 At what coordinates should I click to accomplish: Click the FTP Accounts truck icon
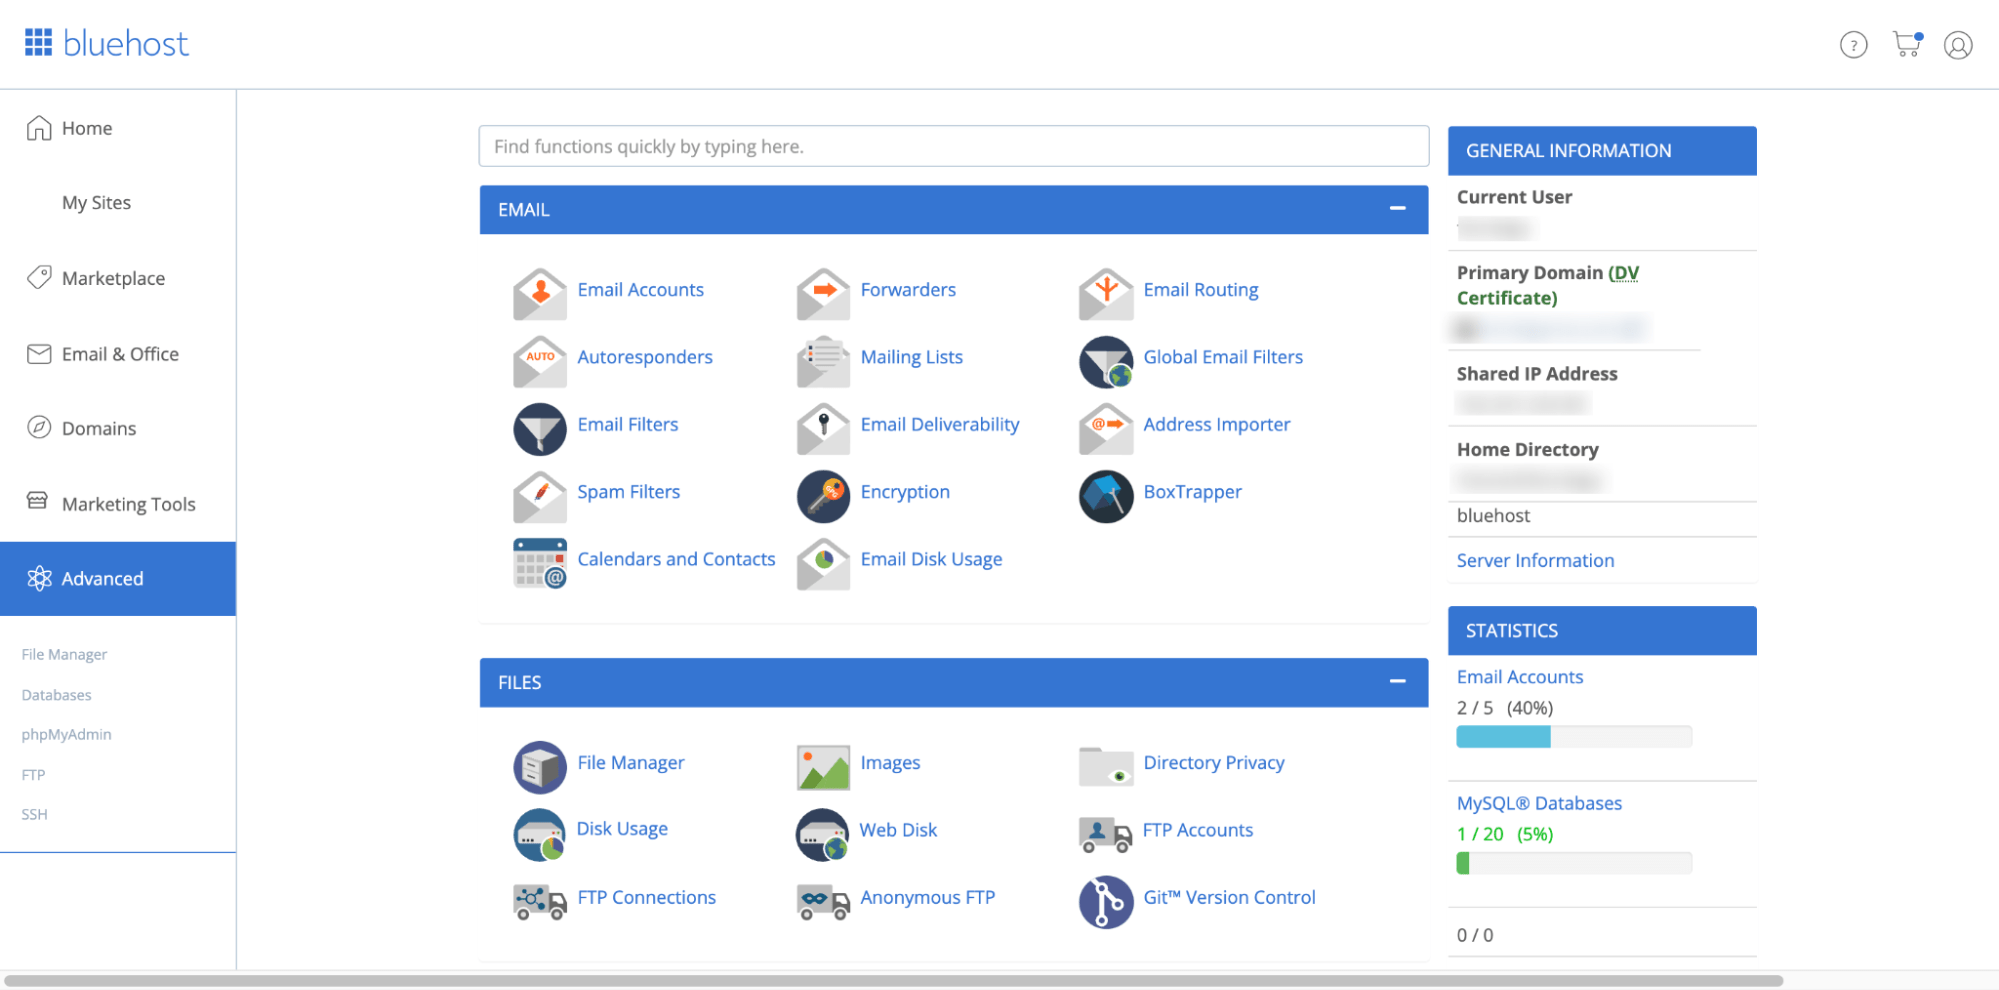click(x=1106, y=834)
